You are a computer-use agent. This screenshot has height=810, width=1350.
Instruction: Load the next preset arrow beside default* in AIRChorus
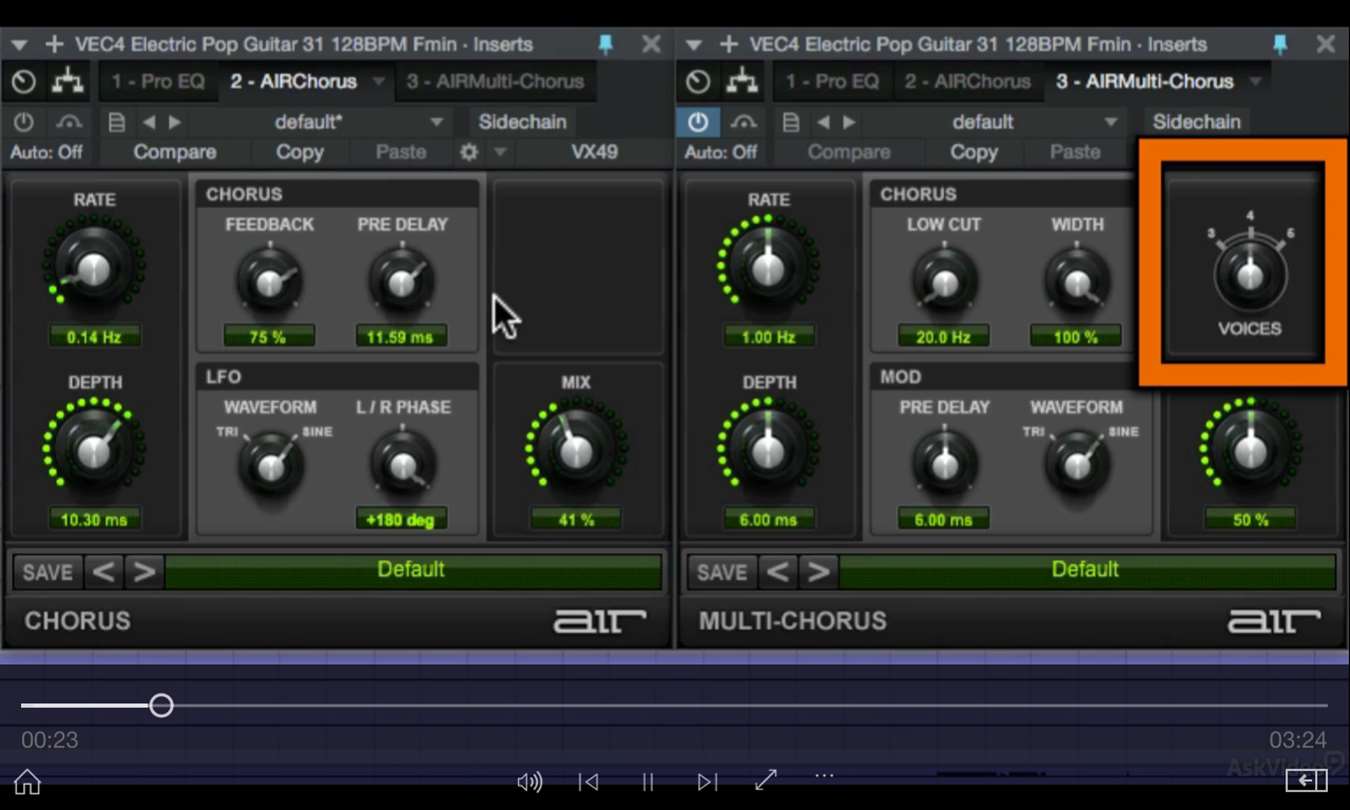(x=175, y=122)
